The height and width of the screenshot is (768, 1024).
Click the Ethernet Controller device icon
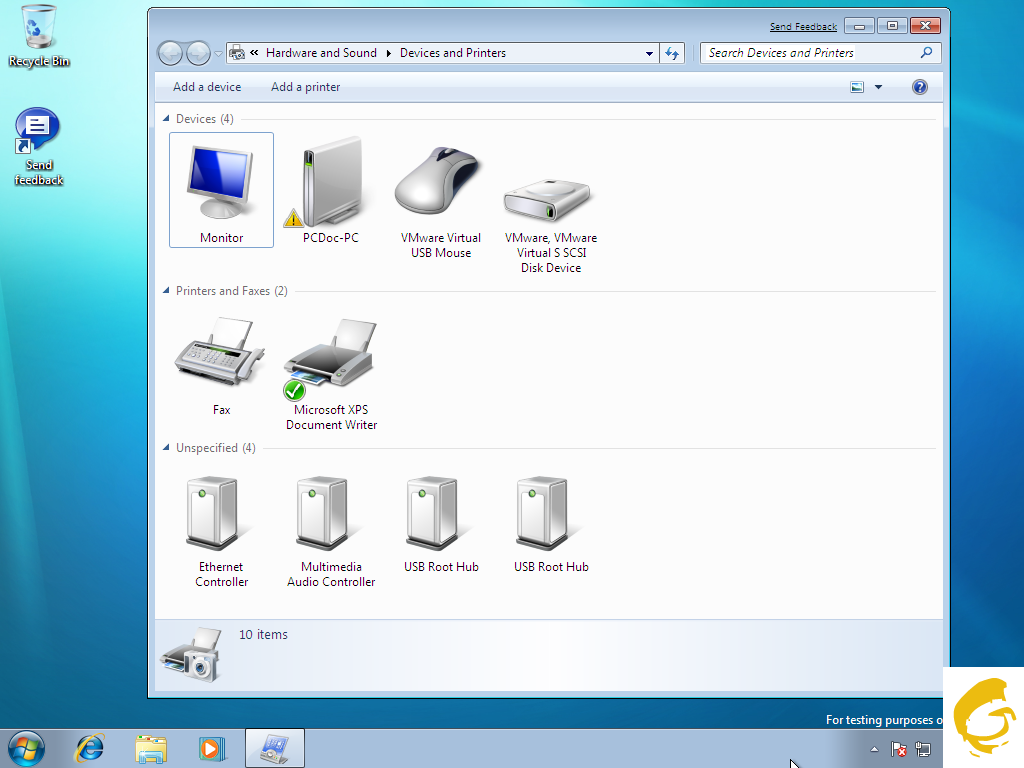coord(221,515)
